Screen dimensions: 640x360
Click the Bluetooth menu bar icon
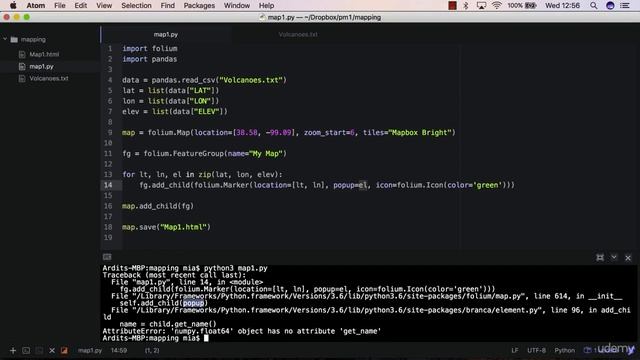[x=466, y=5]
